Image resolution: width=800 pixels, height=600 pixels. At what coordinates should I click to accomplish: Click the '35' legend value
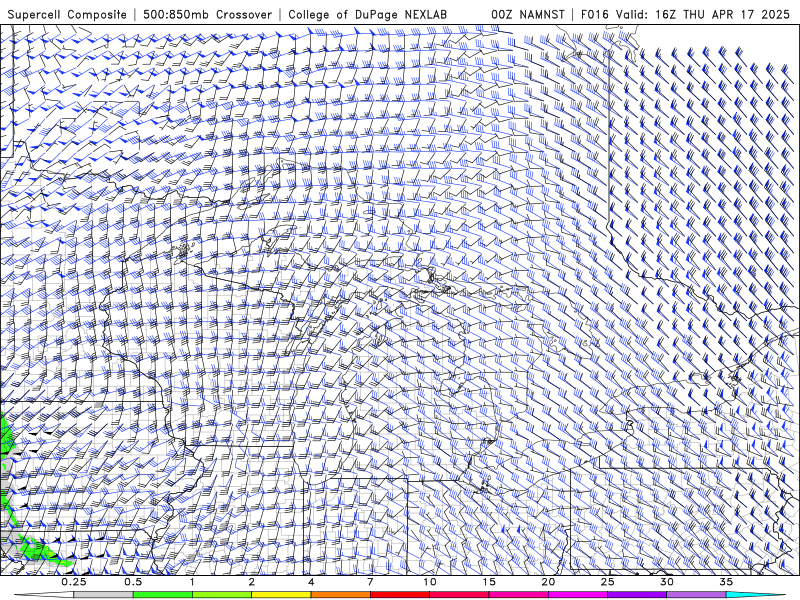click(726, 582)
